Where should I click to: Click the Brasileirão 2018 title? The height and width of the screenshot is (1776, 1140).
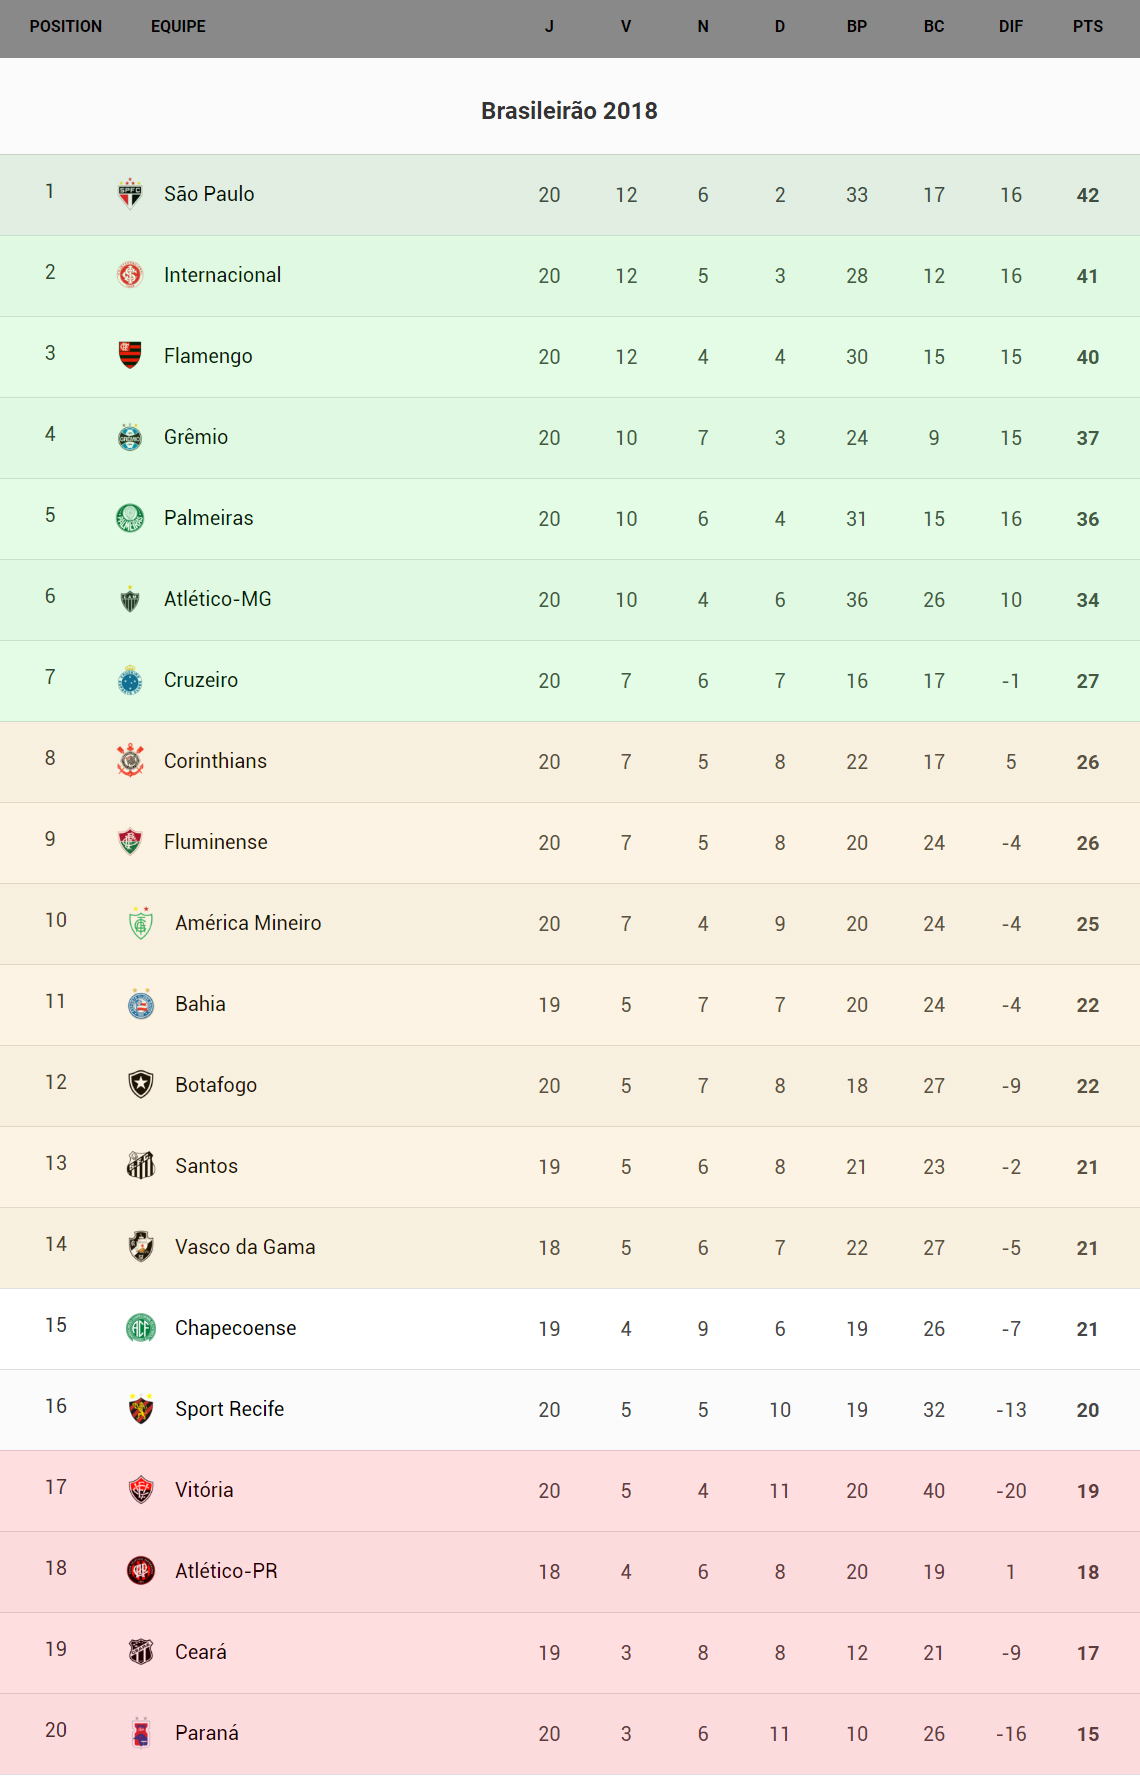click(569, 111)
